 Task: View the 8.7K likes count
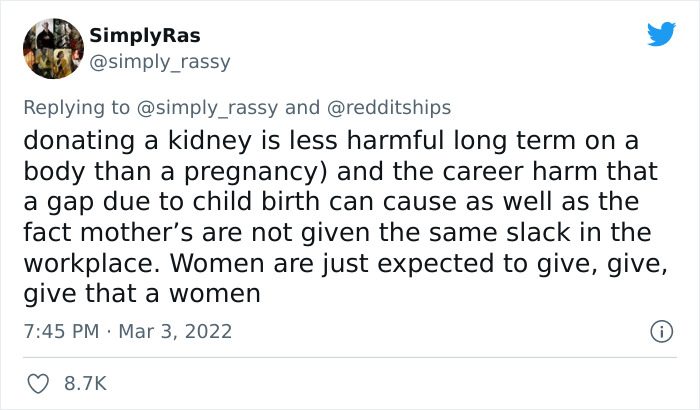(x=84, y=383)
